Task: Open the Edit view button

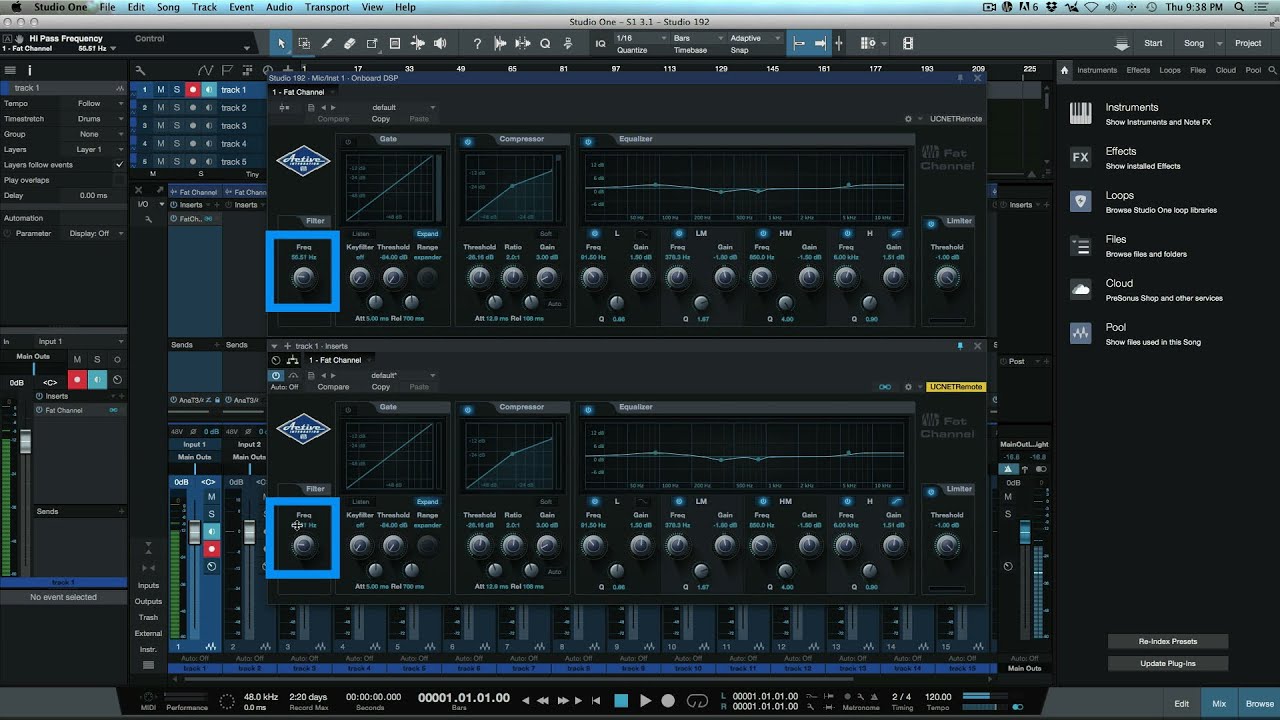Action: click(x=1182, y=703)
